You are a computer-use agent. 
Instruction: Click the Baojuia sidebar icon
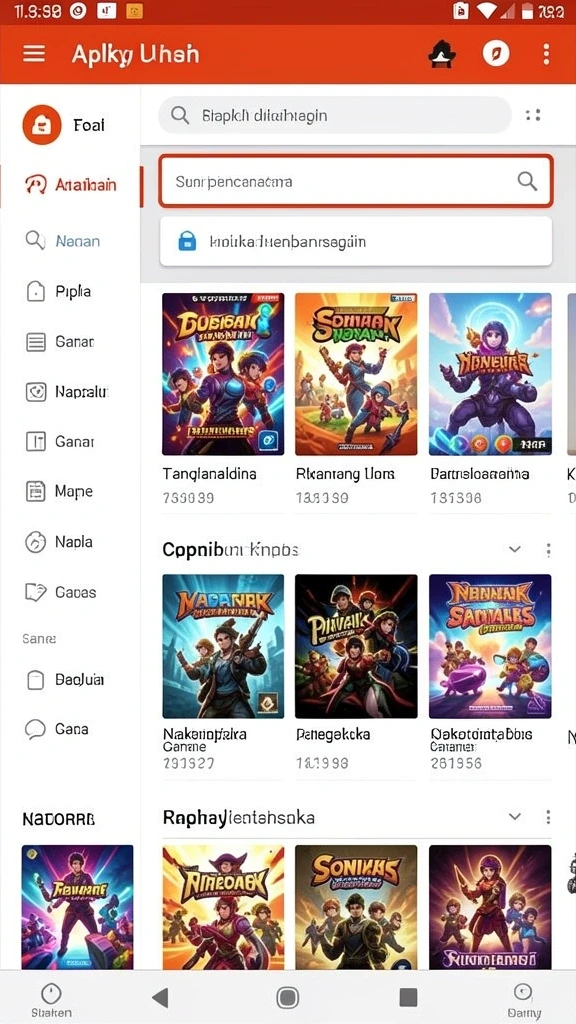pos(35,680)
